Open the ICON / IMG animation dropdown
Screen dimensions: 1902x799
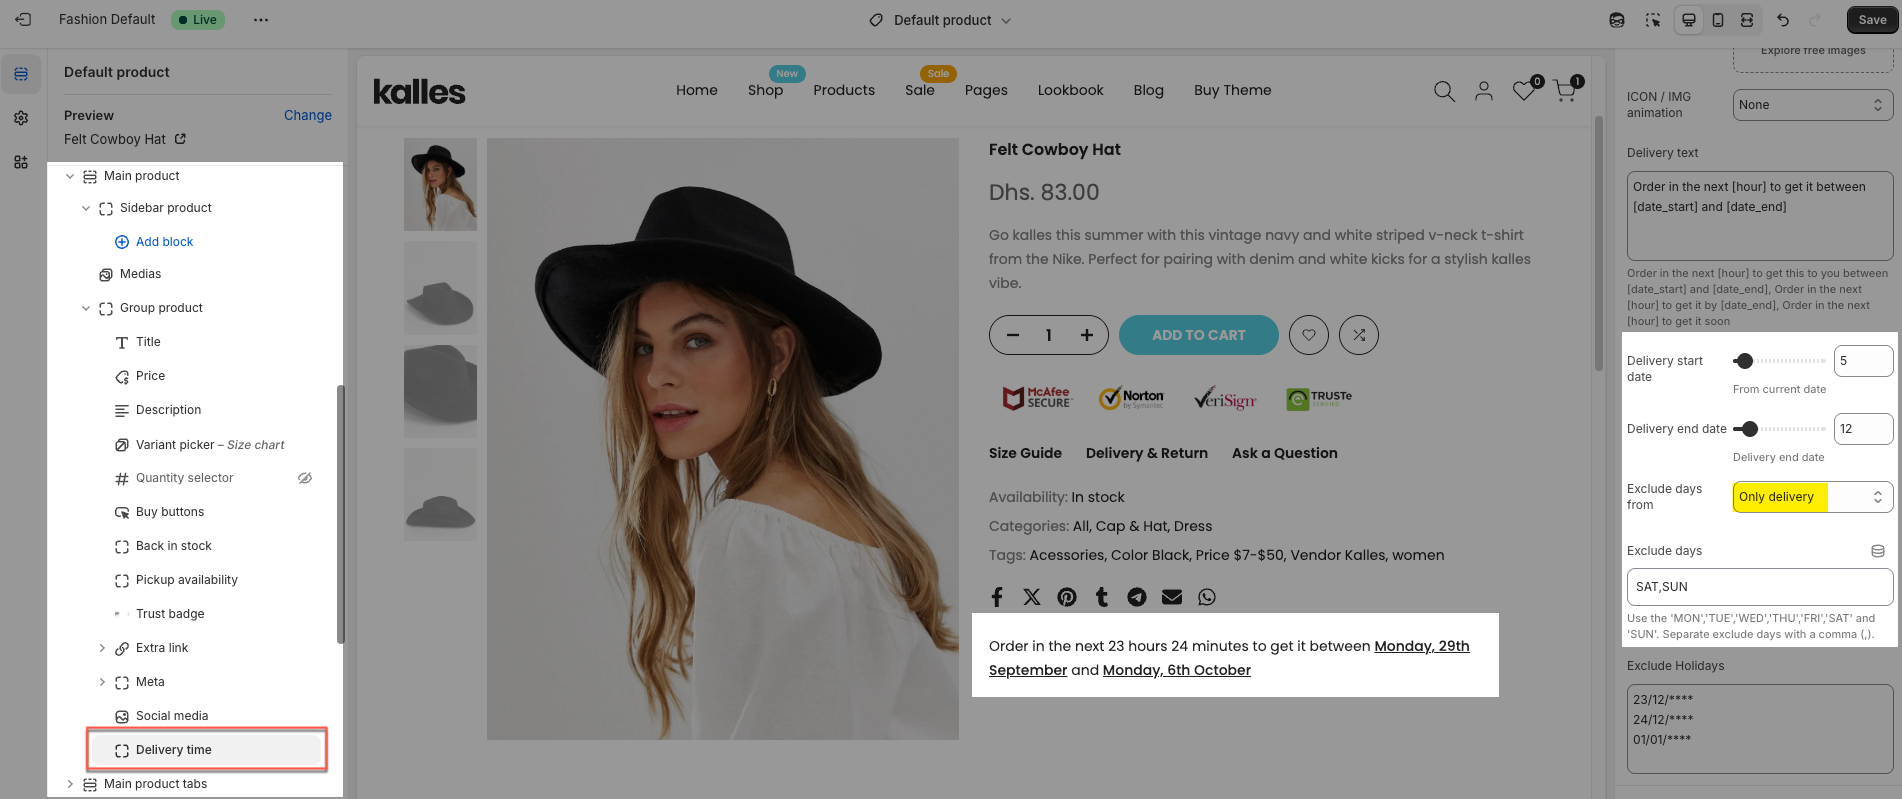pos(1812,105)
